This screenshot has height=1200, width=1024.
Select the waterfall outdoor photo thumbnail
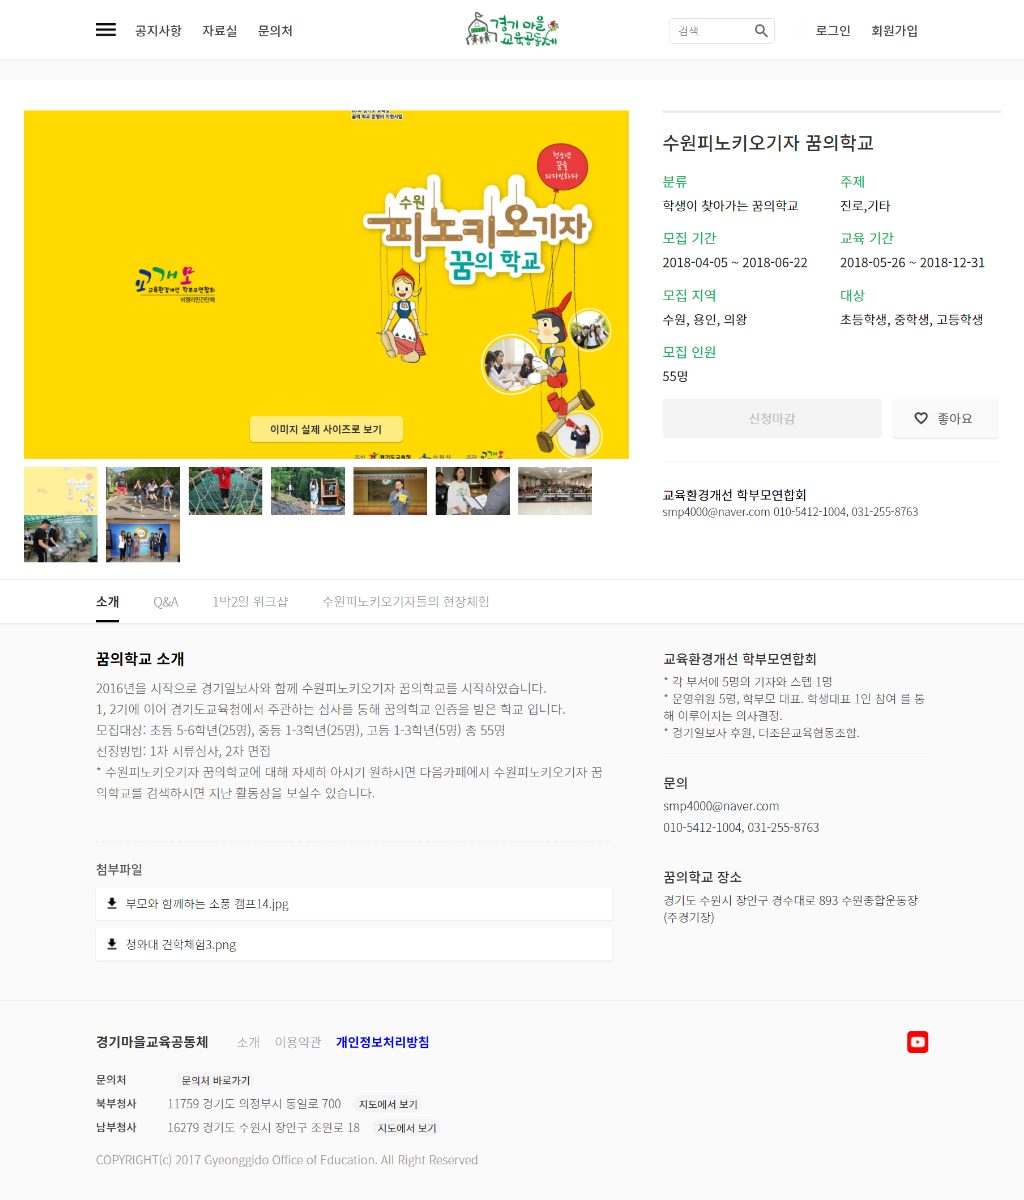click(308, 491)
